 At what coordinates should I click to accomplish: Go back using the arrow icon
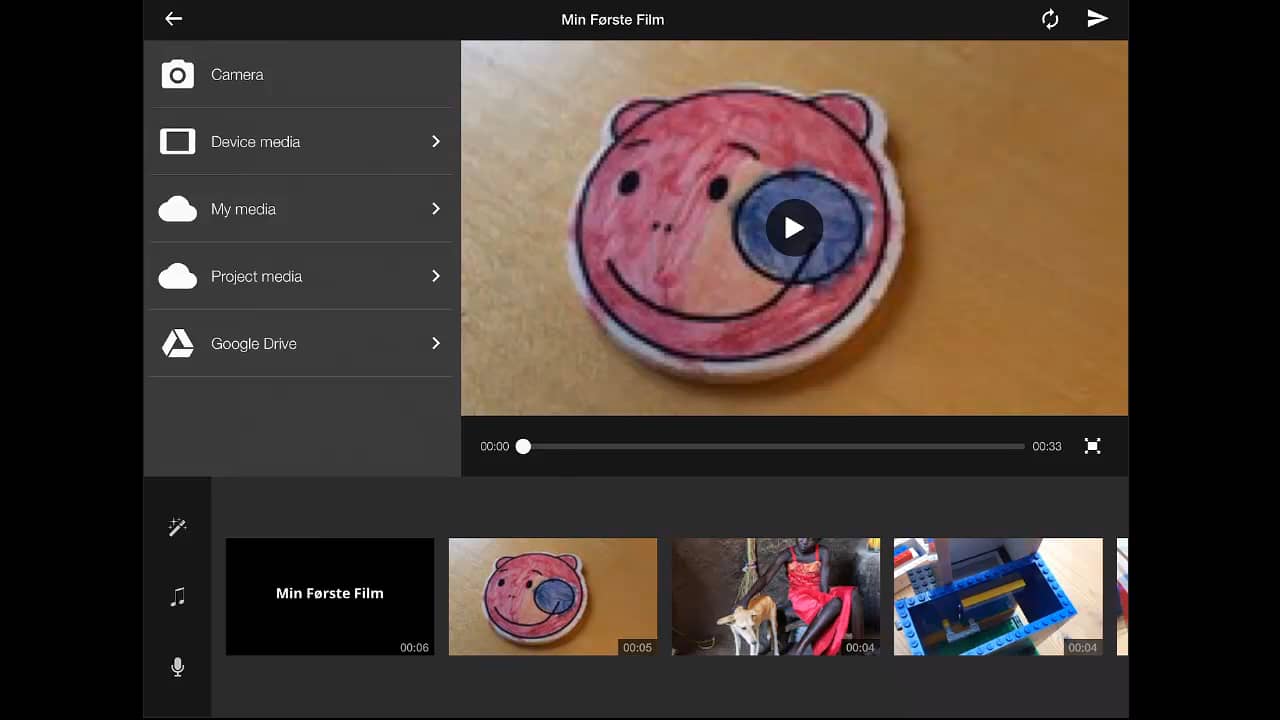(174, 19)
